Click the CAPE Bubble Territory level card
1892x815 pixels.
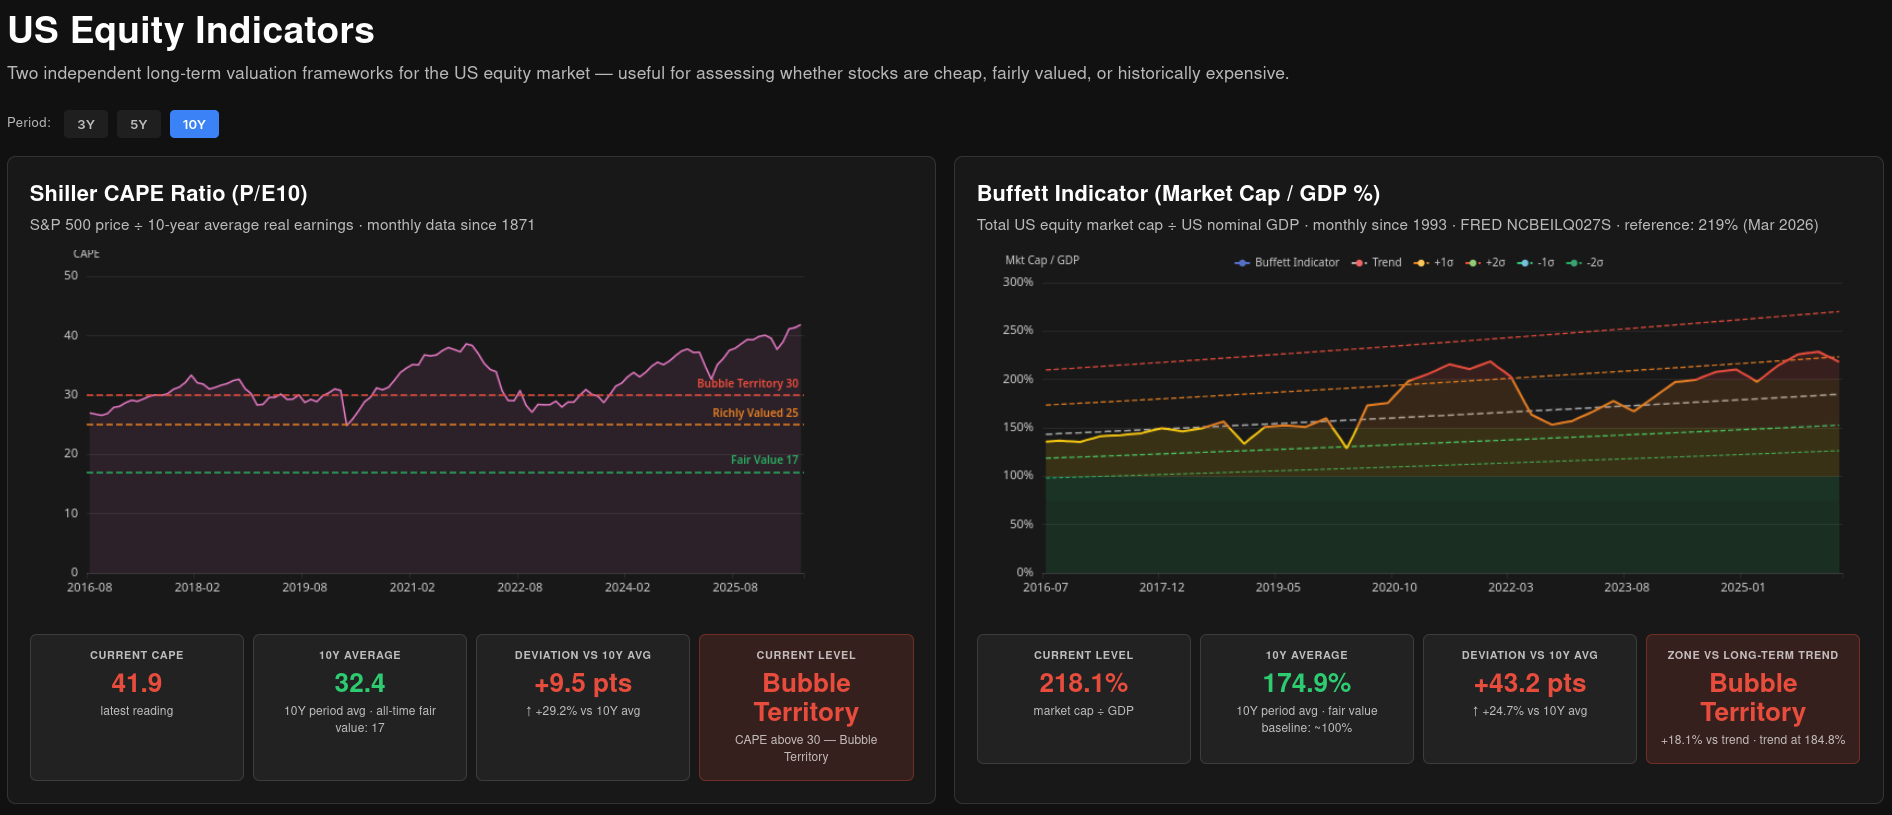[x=806, y=707]
